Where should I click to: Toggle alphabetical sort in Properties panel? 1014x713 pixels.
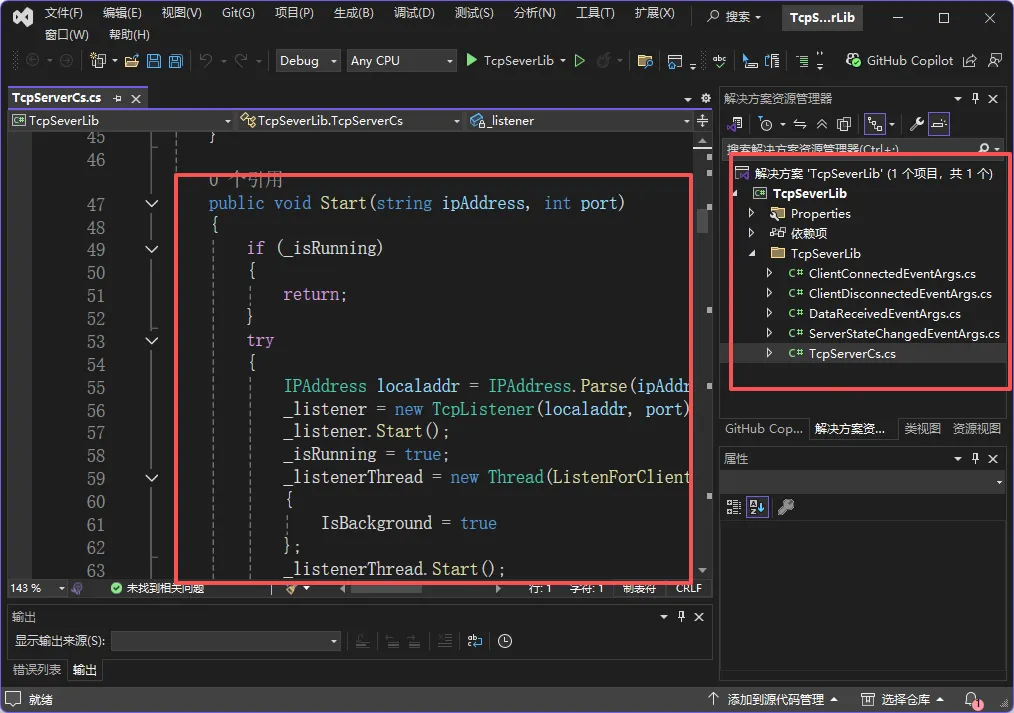point(757,507)
